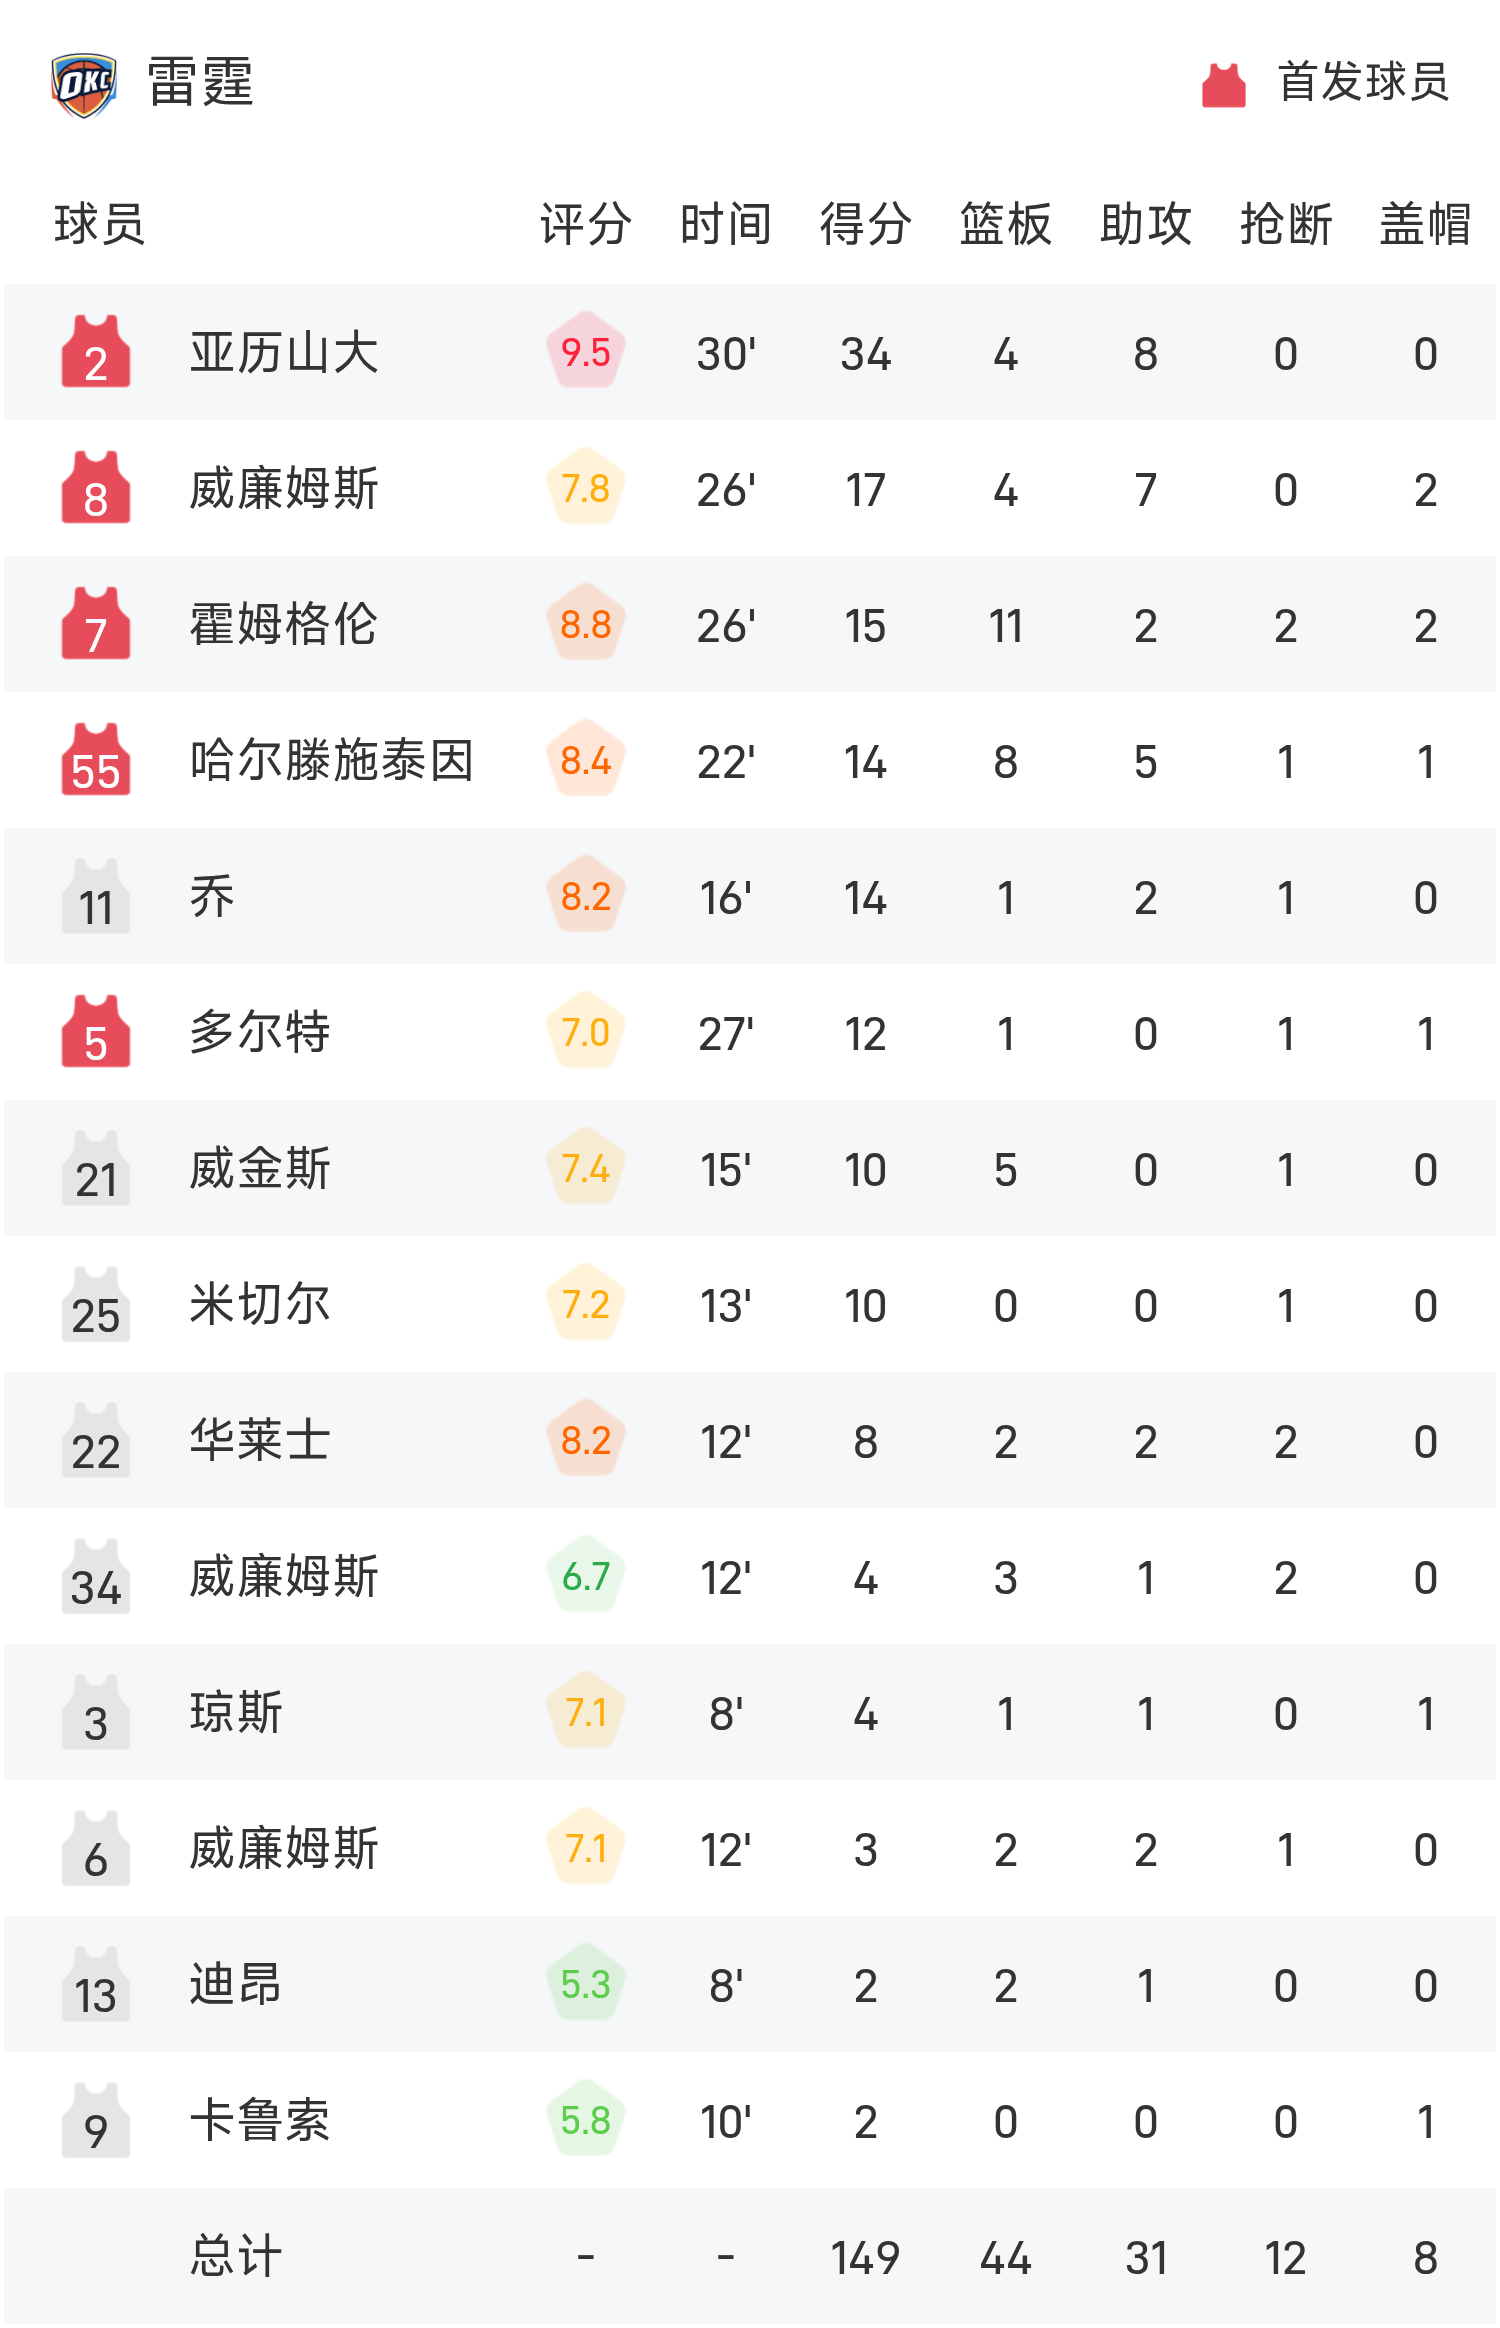Click the gray bench jersey icon for 乔
This screenshot has width=1500, height=2328.
tap(95, 897)
